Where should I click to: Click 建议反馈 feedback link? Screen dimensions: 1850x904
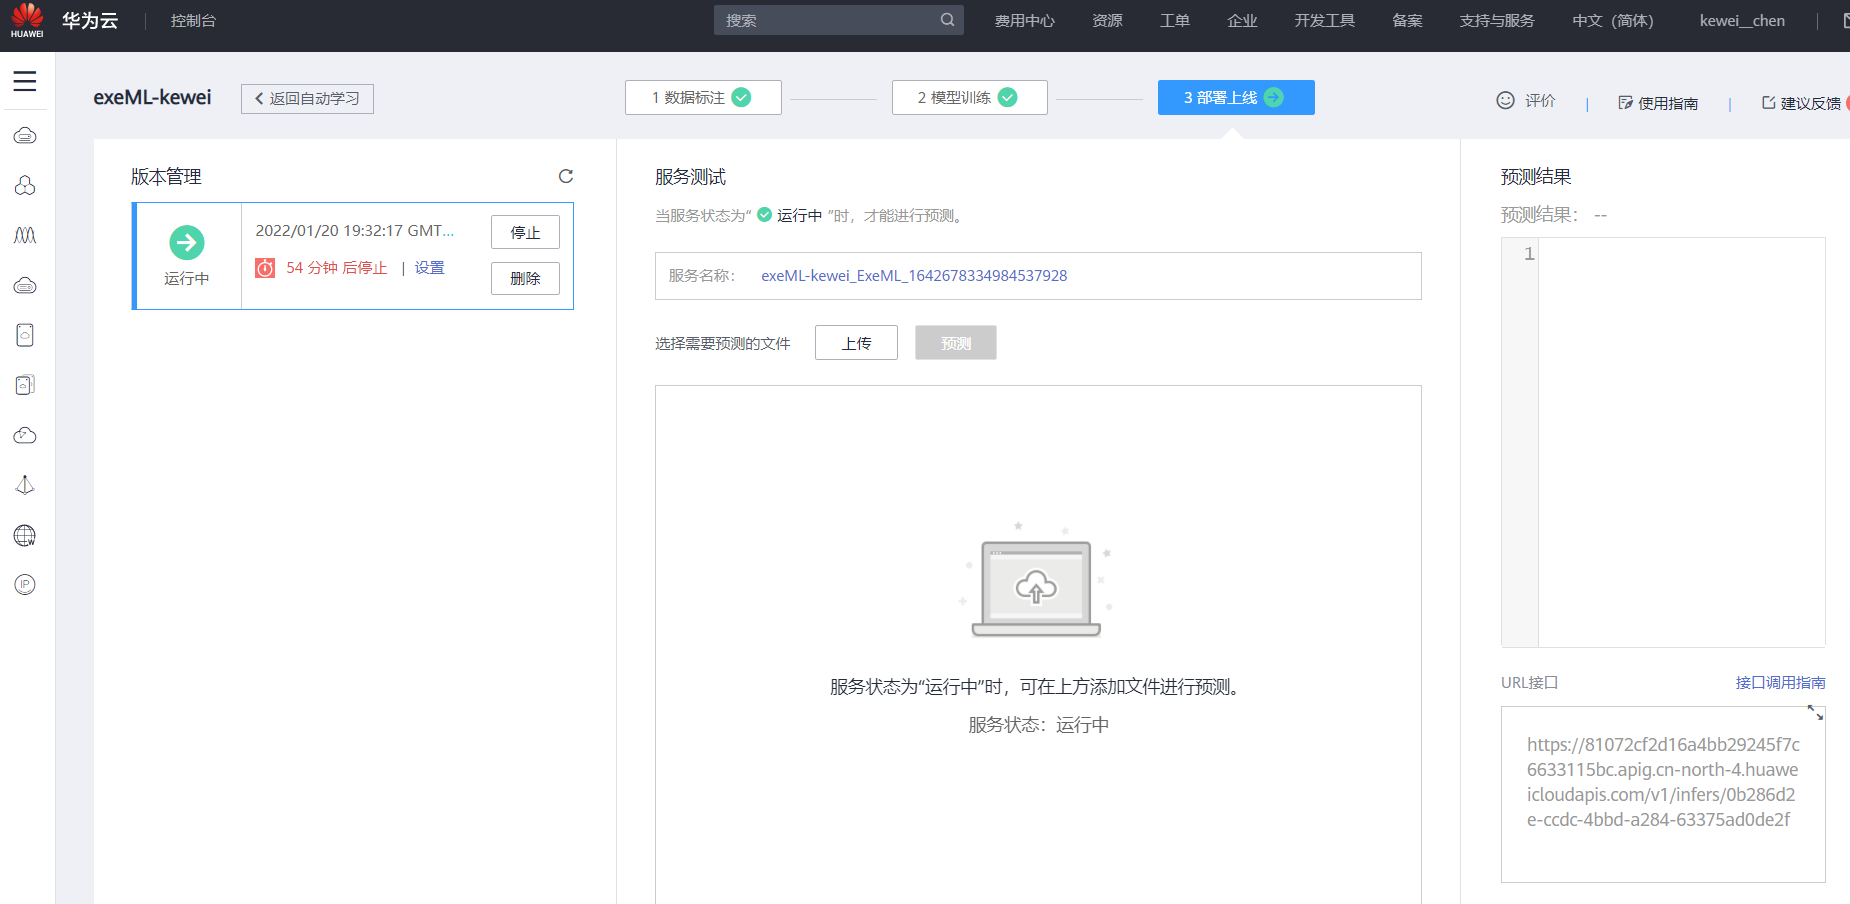(1811, 103)
